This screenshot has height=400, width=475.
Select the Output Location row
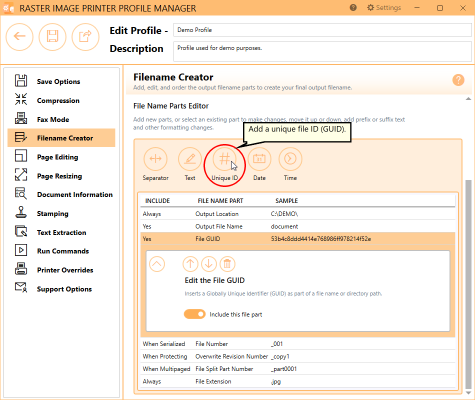(x=298, y=214)
